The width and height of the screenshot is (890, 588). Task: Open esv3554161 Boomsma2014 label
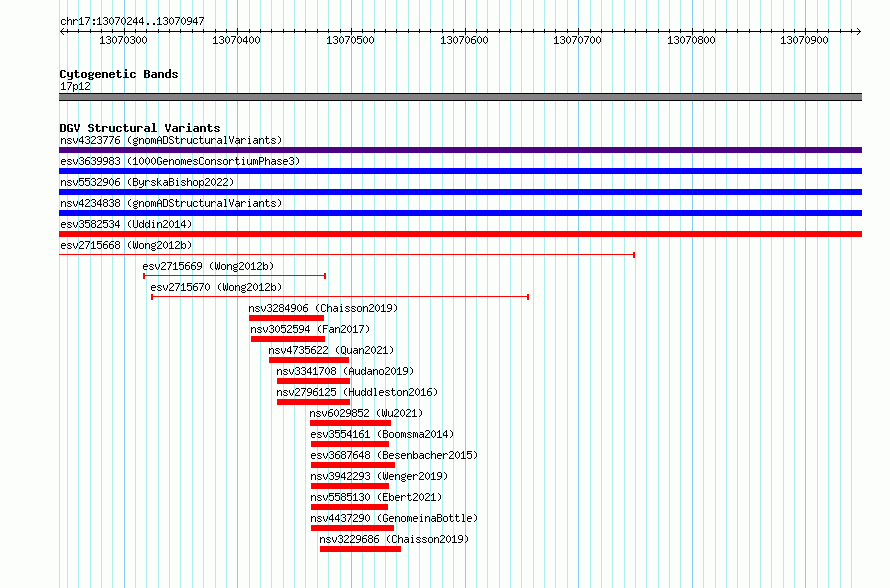pos(382,434)
